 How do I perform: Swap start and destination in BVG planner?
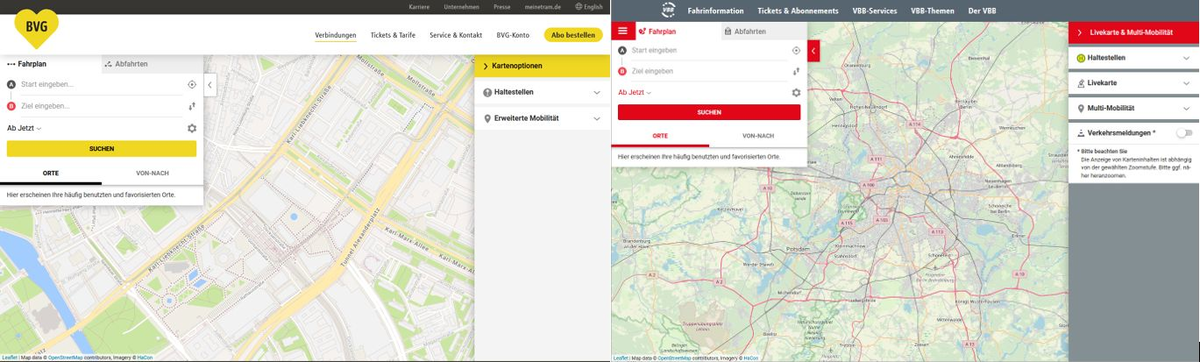191,105
